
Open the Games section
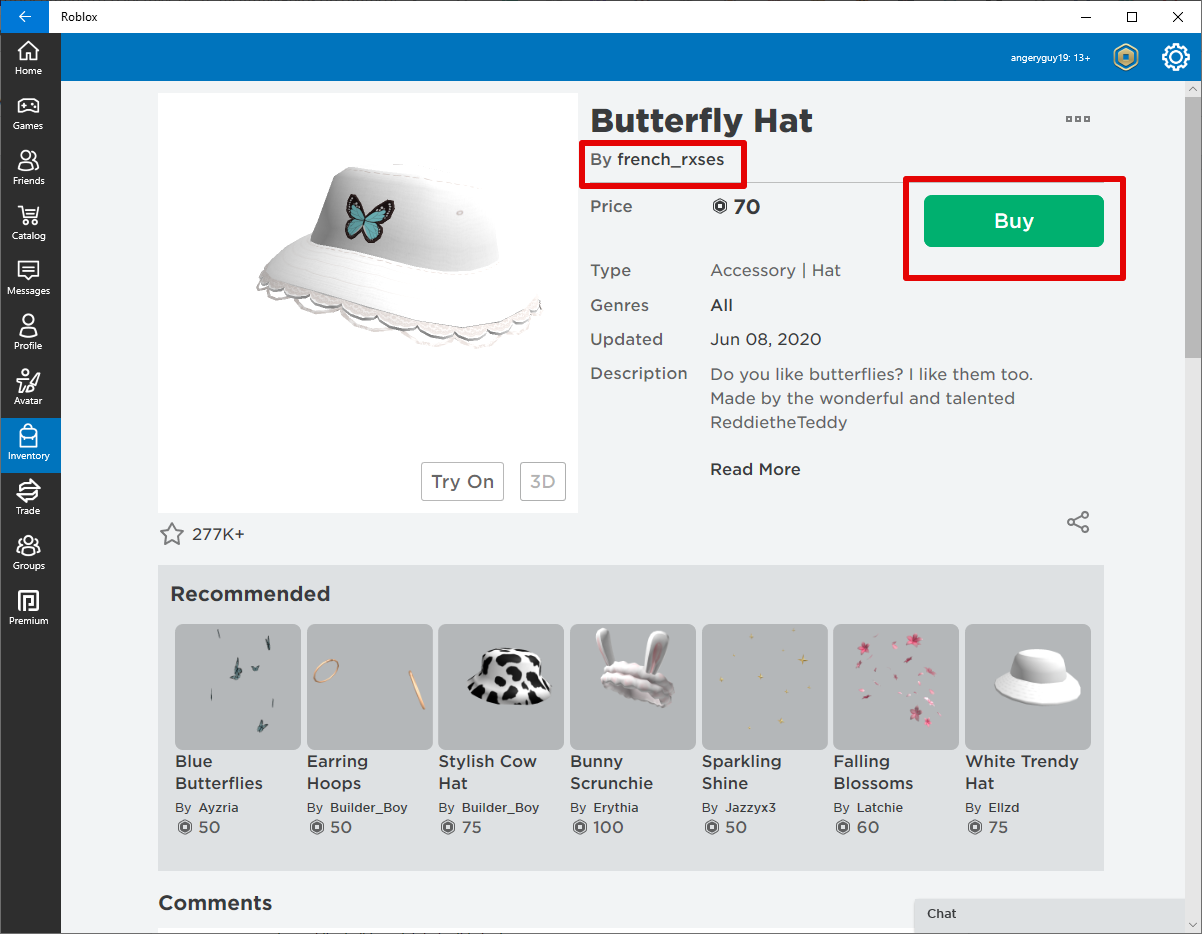29,113
